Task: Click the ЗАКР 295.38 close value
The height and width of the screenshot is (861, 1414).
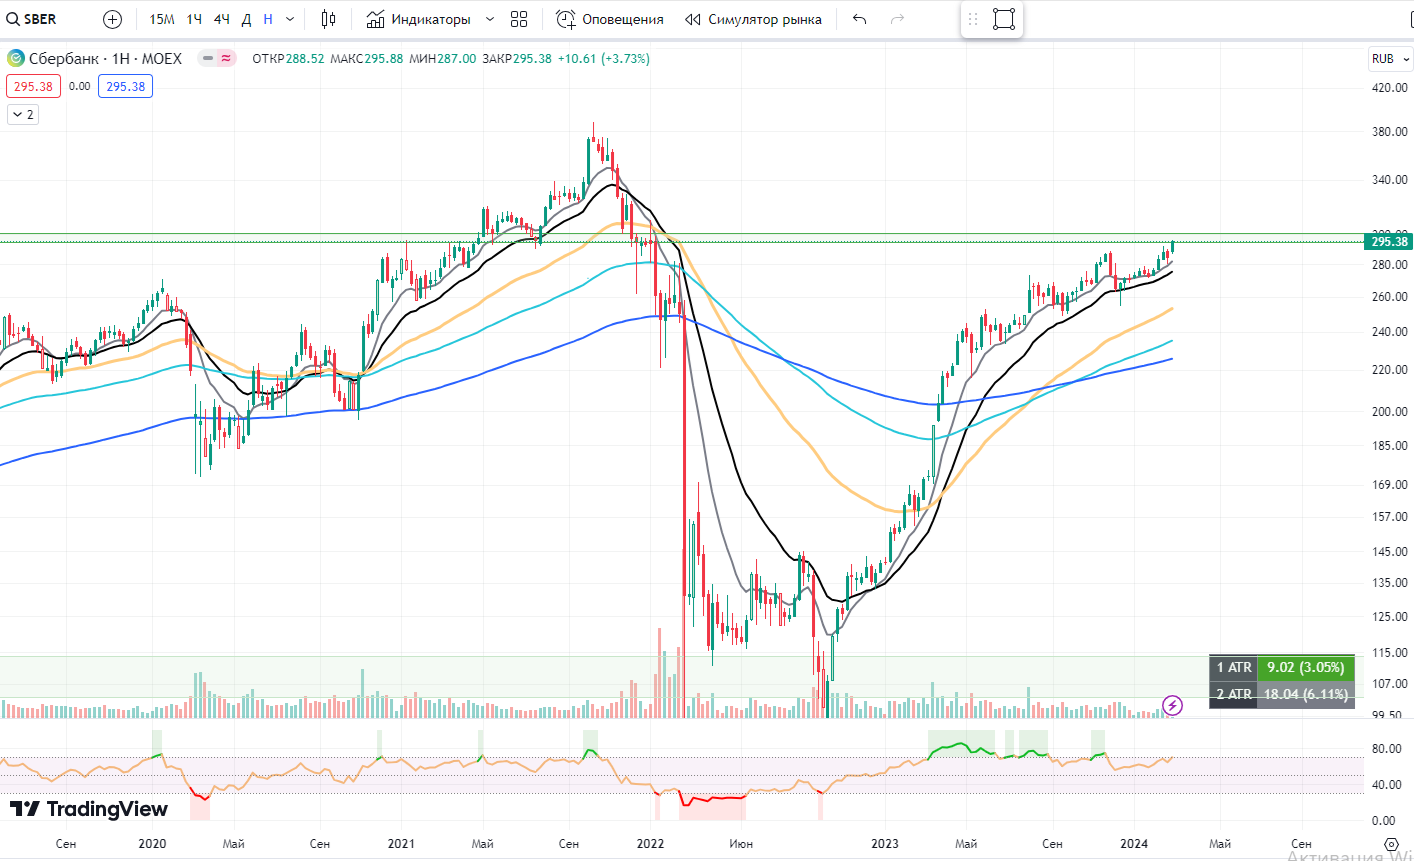Action: coord(517,59)
